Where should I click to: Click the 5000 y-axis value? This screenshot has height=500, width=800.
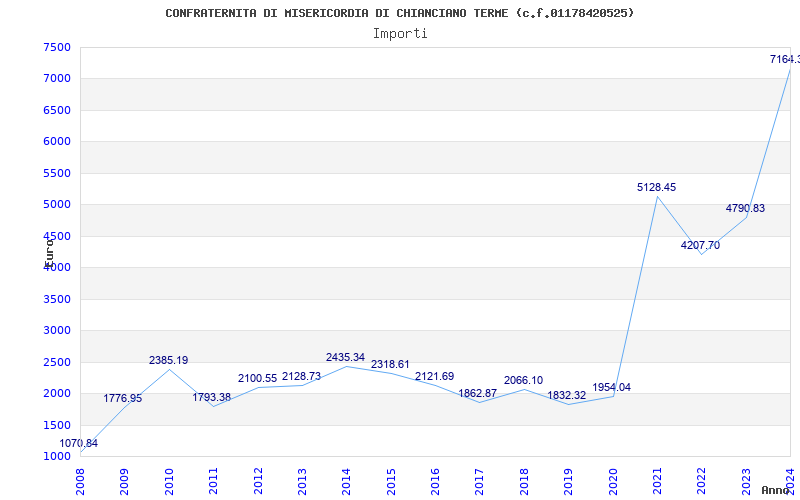coord(57,205)
